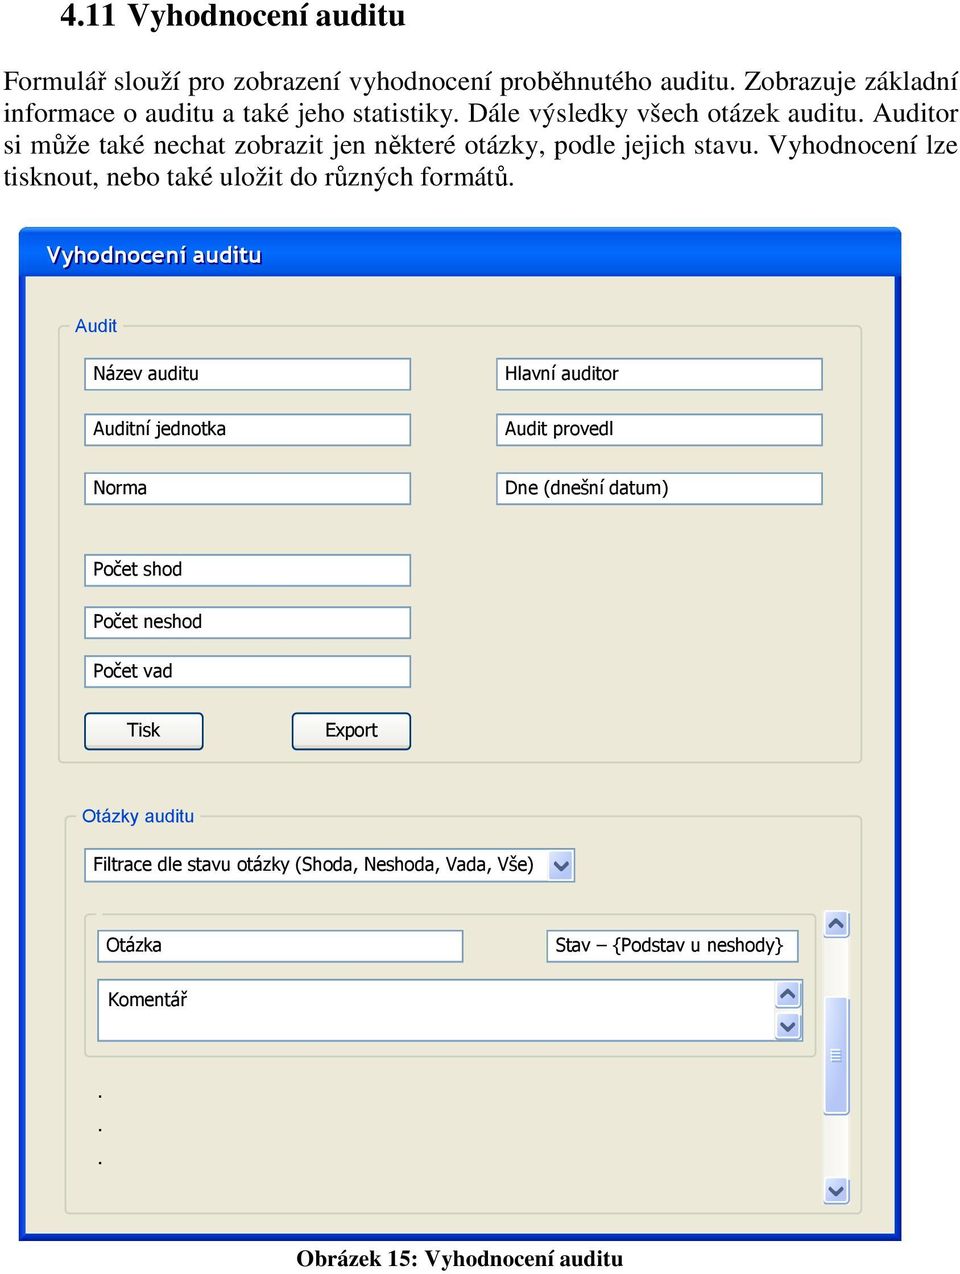
Task: Click into the Komentář text area
Action: 436,1010
